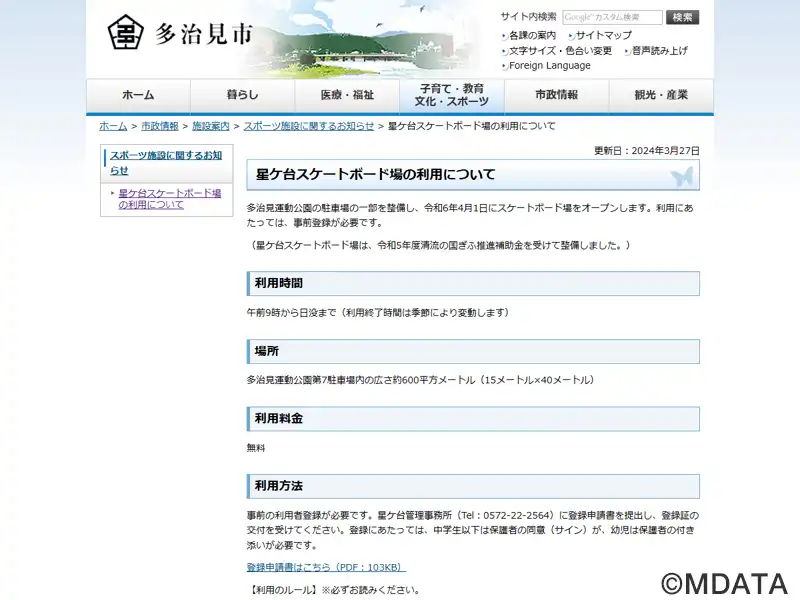Image resolution: width=800 pixels, height=600 pixels.
Task: Go to スポーツ施設に関するお知らせ in breadcrumb
Action: point(309,126)
